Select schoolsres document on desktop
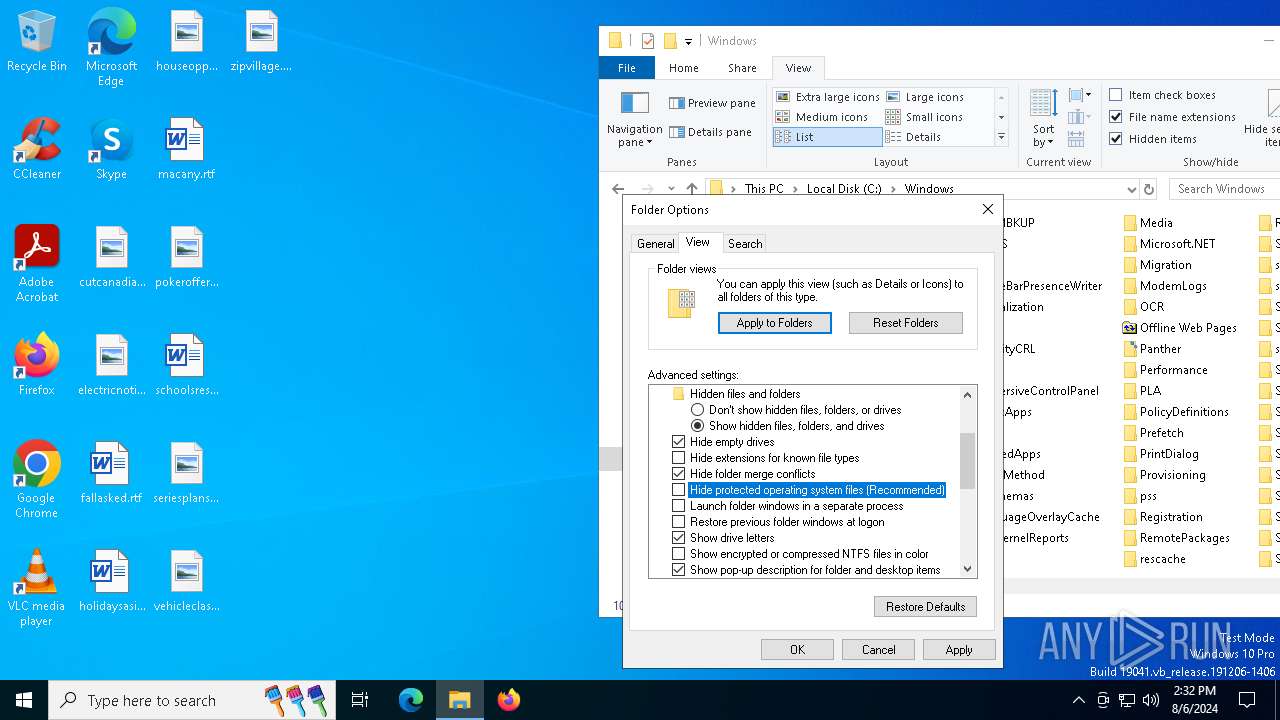The image size is (1280, 720). pyautogui.click(x=186, y=364)
